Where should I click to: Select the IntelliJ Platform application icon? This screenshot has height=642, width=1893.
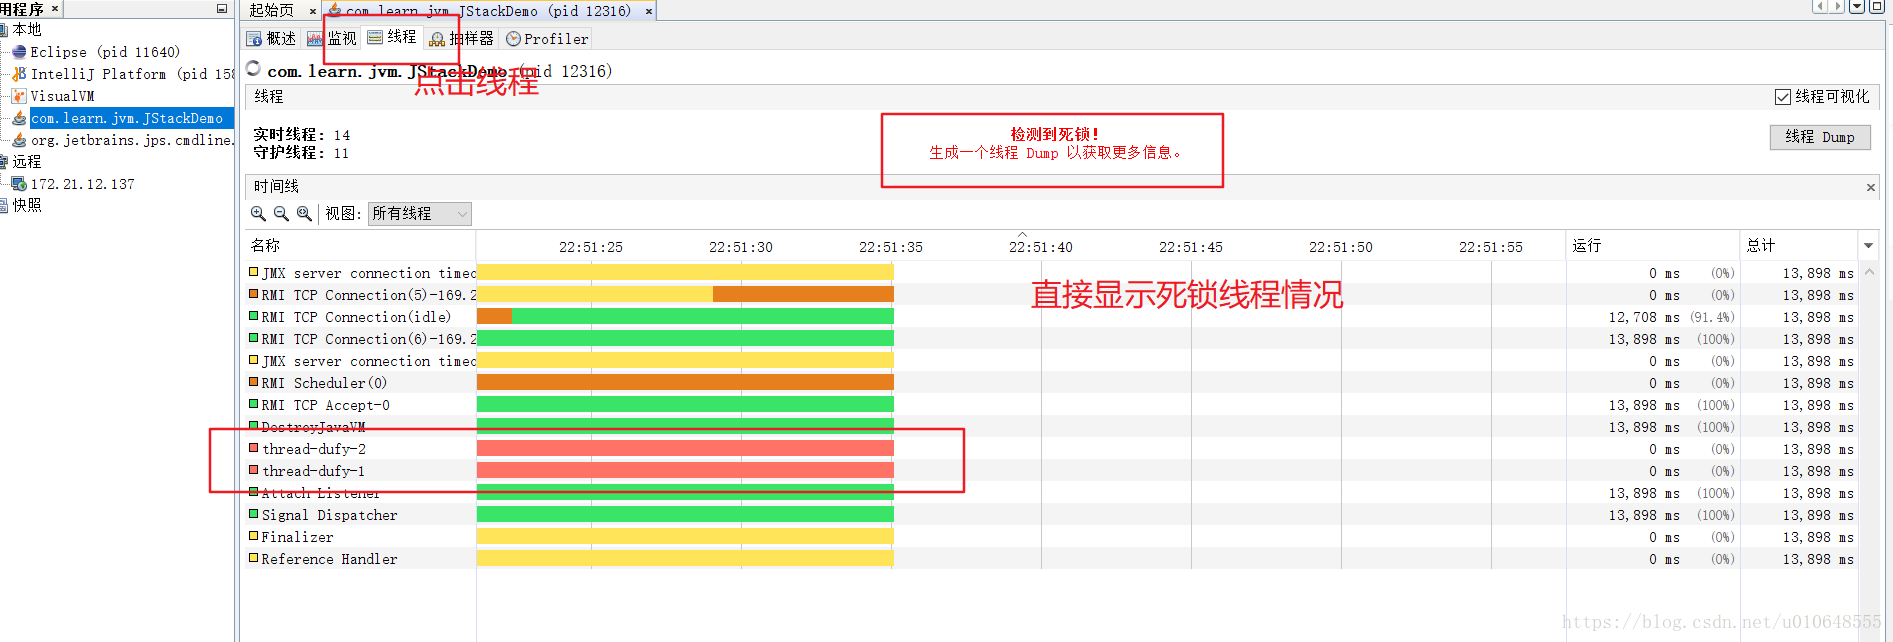tap(19, 74)
